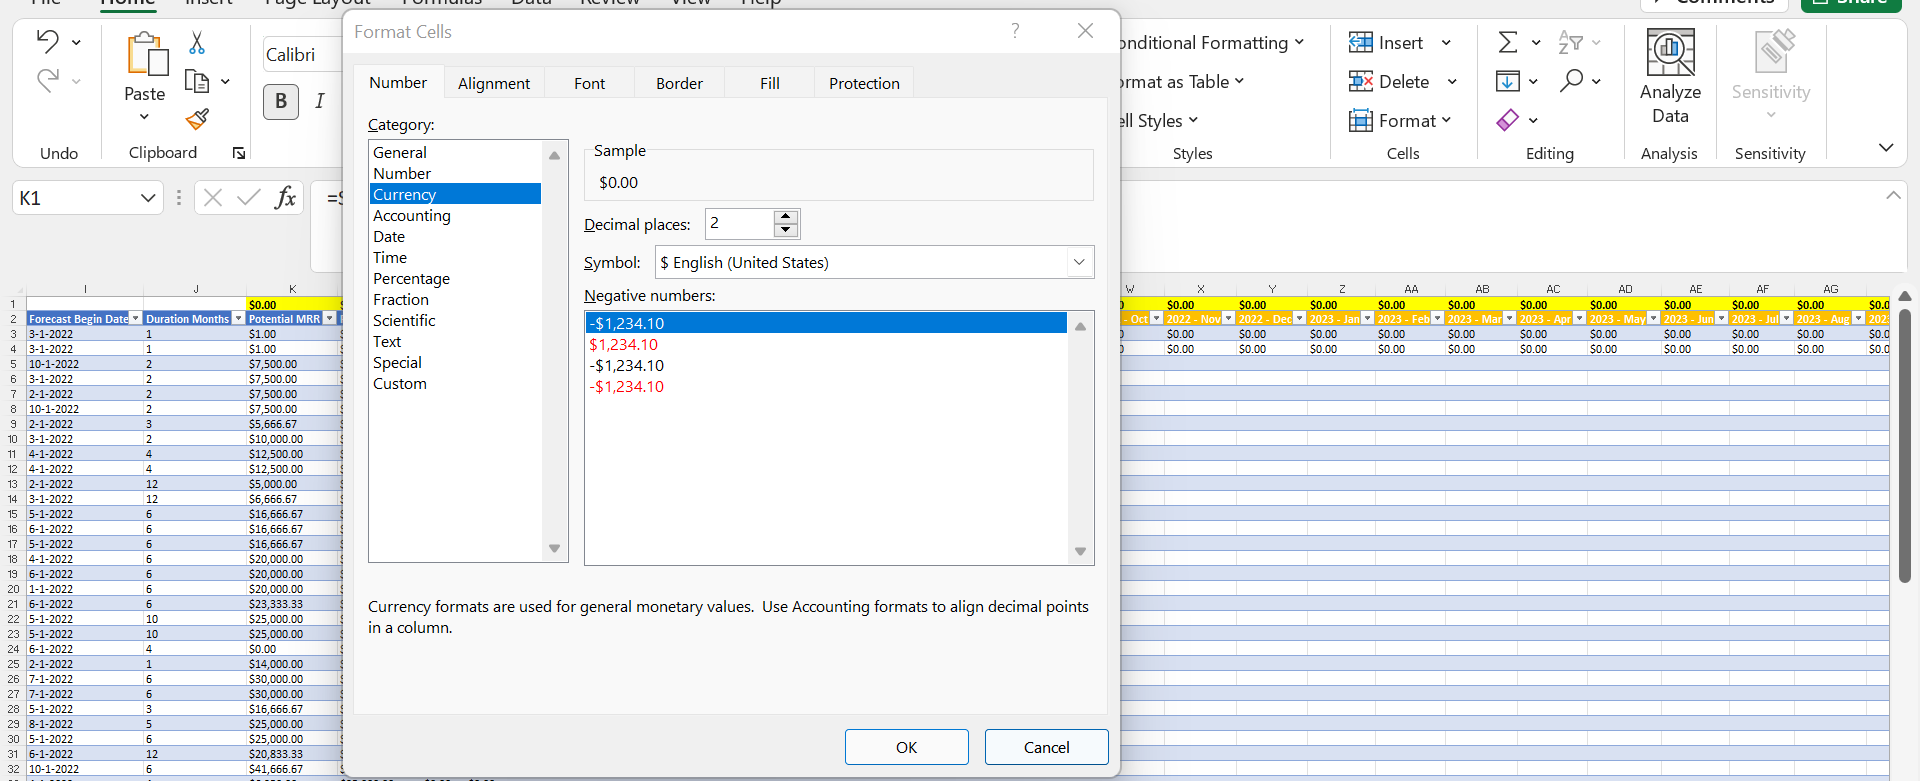Open Analyze Data
This screenshot has height=781, width=1920.
1670,77
